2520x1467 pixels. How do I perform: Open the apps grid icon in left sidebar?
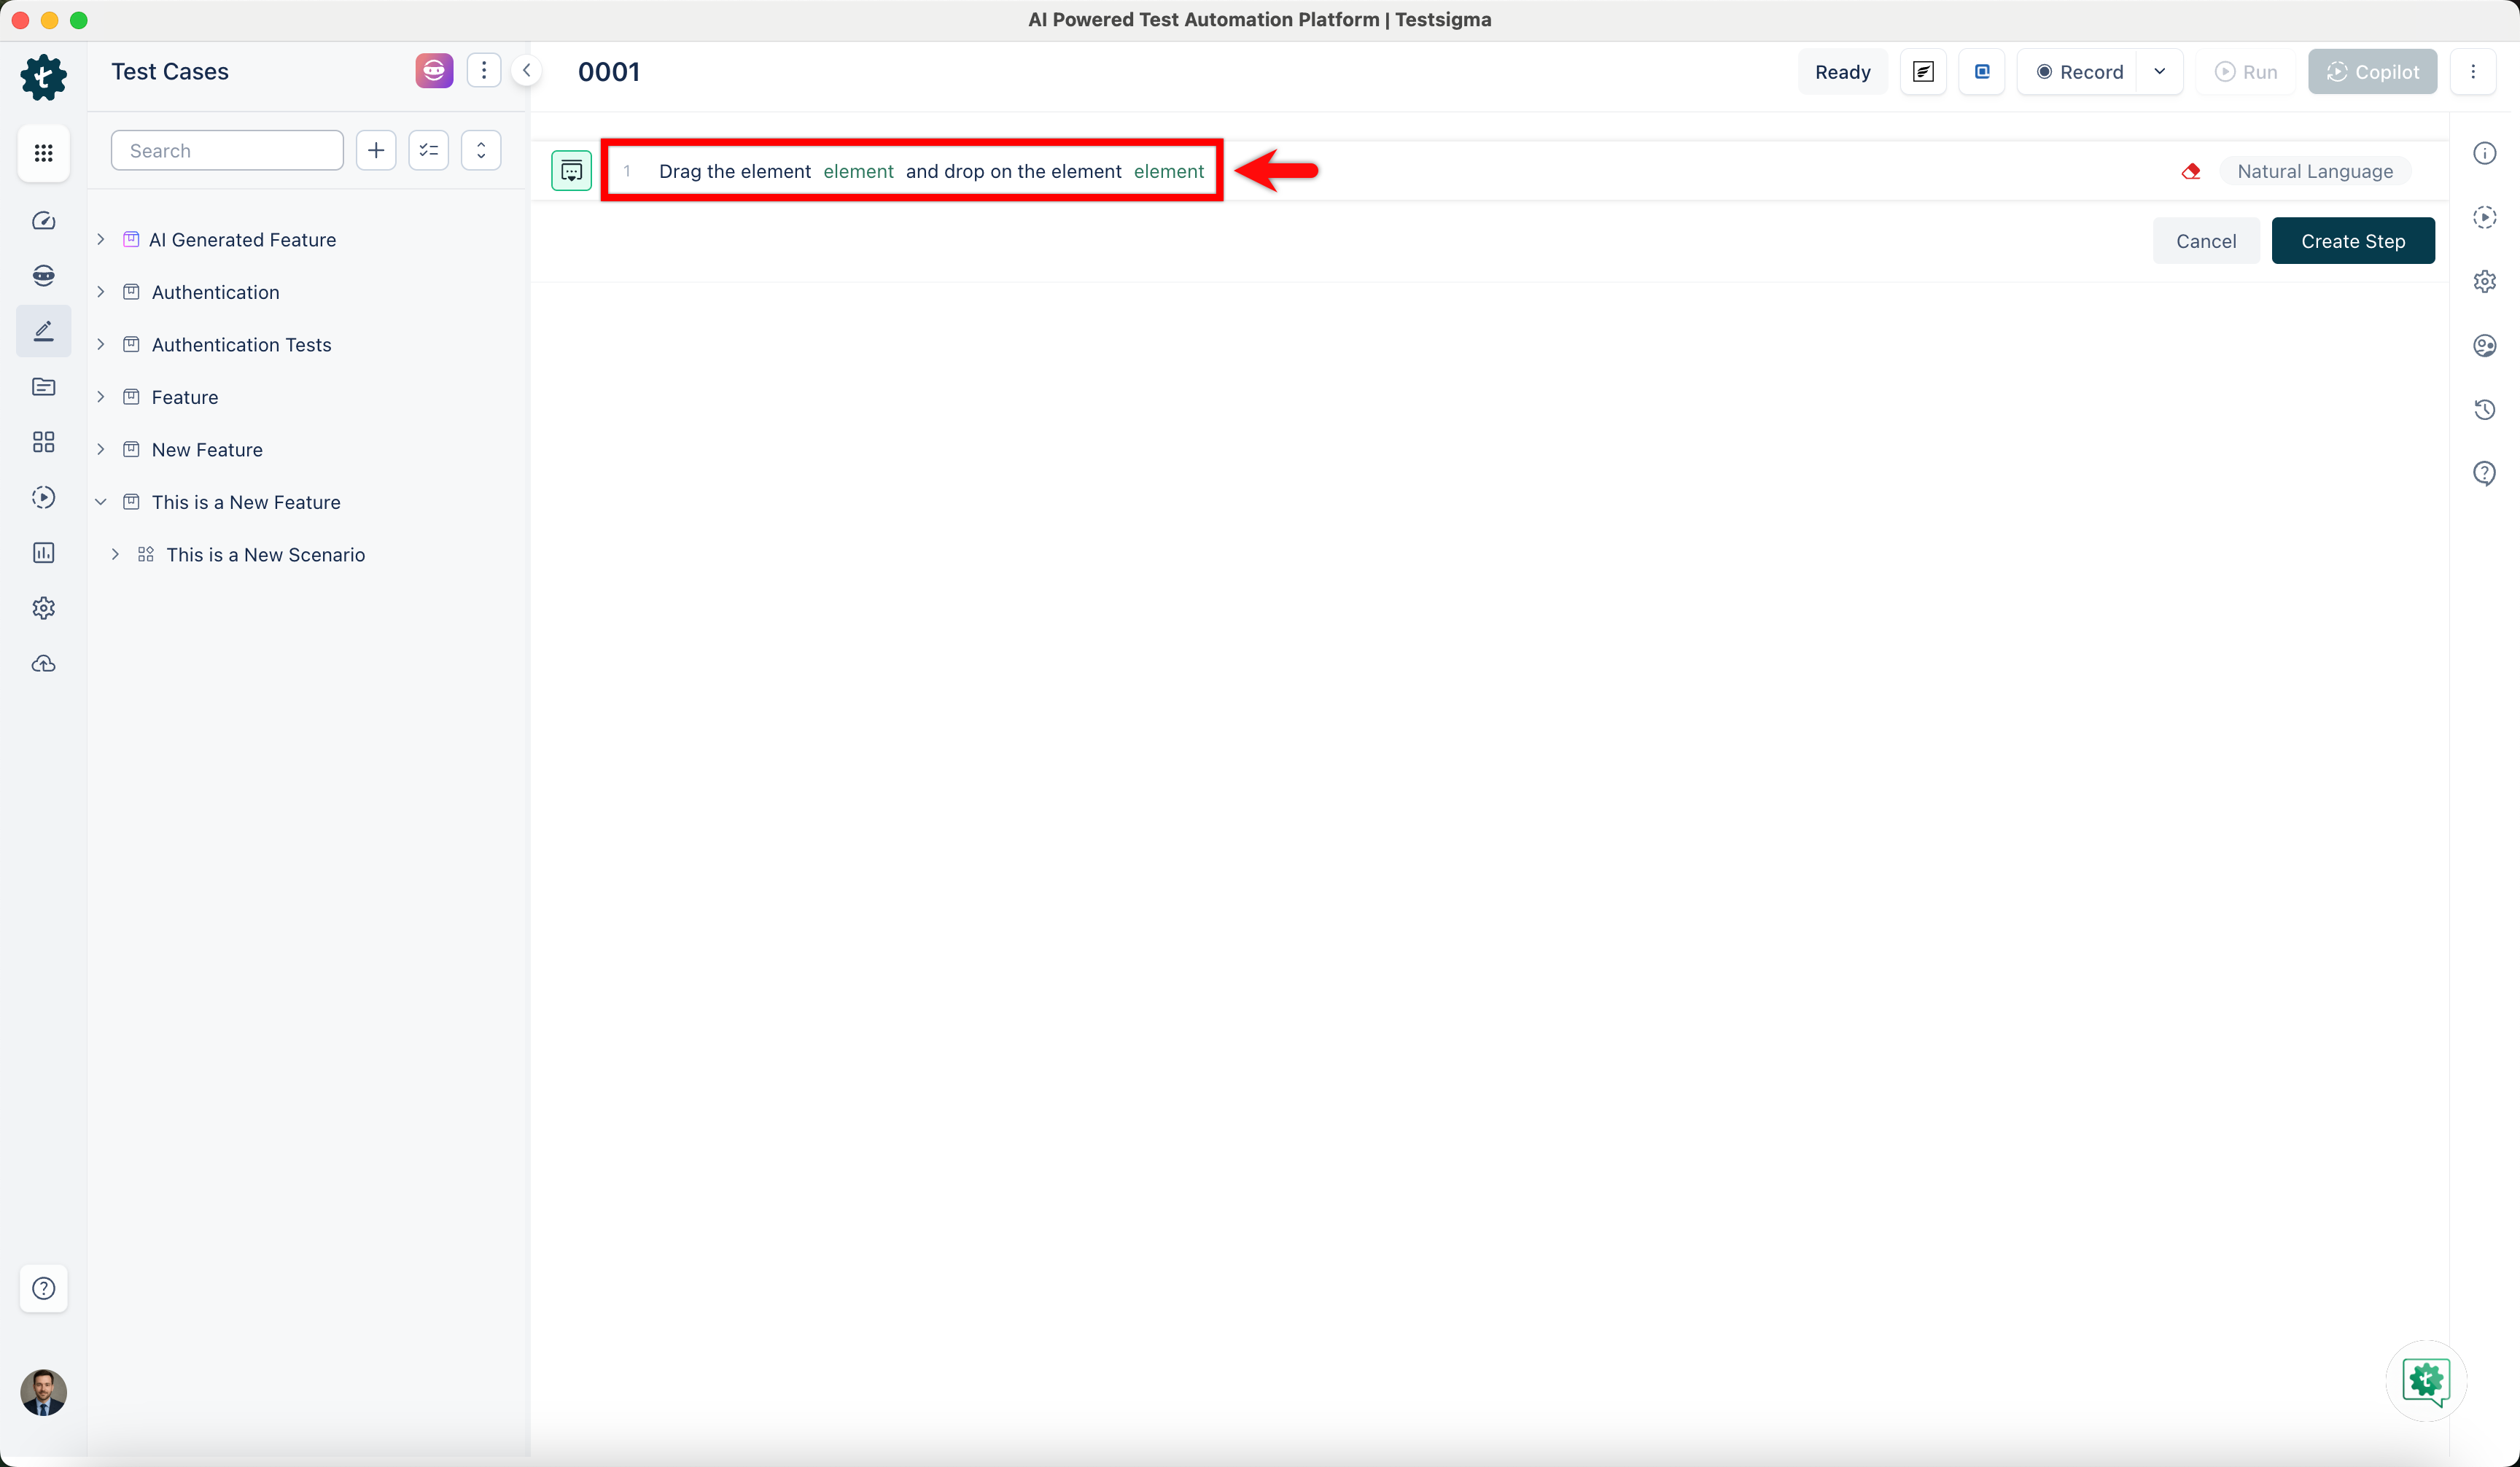point(43,153)
